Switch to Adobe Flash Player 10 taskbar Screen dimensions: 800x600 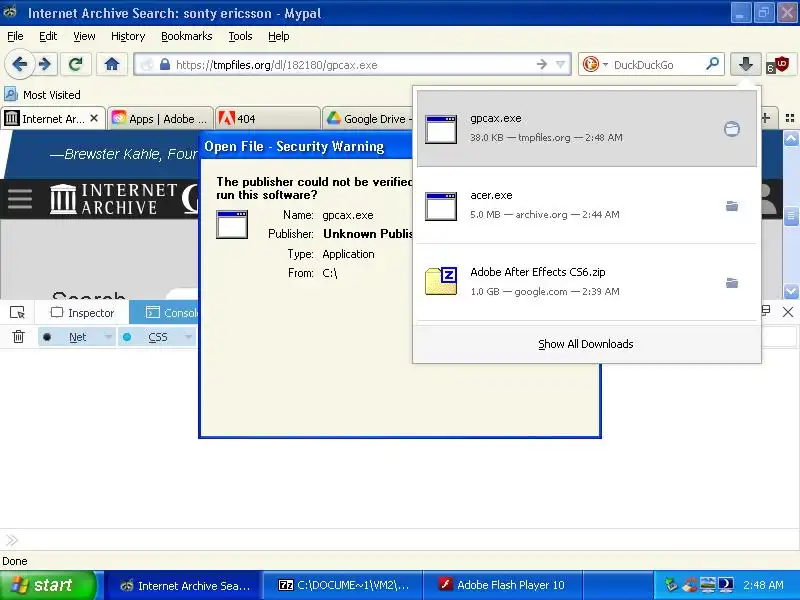pos(502,585)
